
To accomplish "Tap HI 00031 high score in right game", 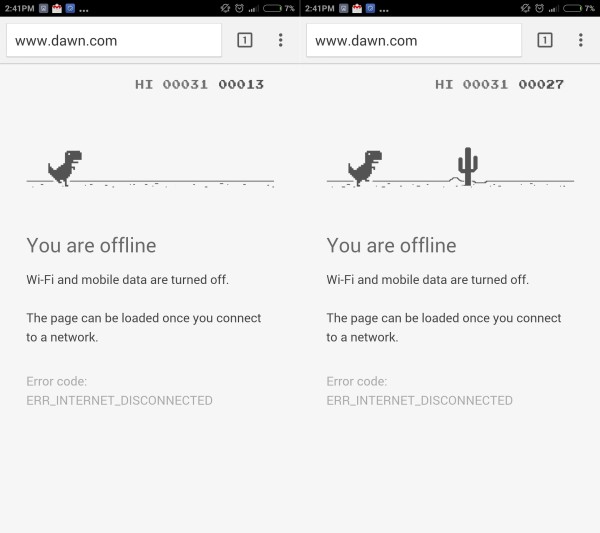I will click(x=471, y=84).
